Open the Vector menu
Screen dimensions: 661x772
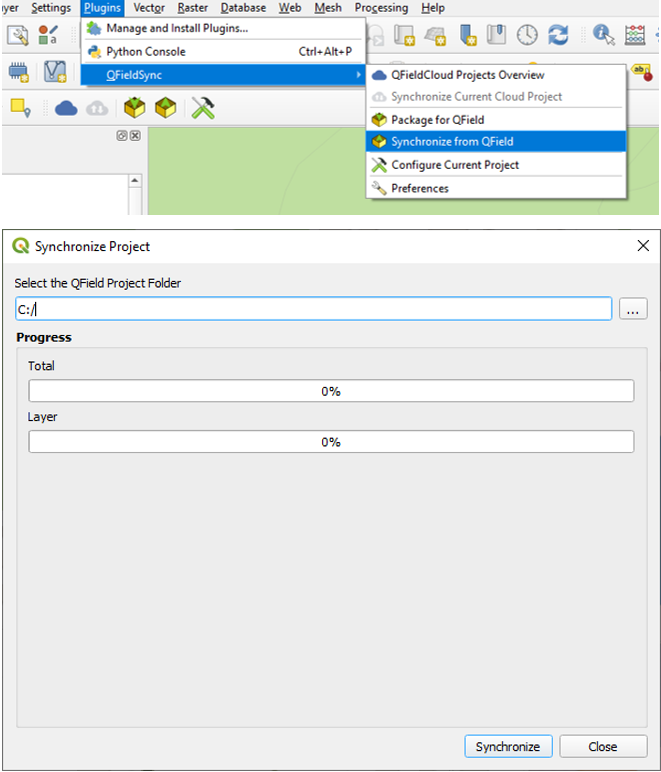(149, 8)
